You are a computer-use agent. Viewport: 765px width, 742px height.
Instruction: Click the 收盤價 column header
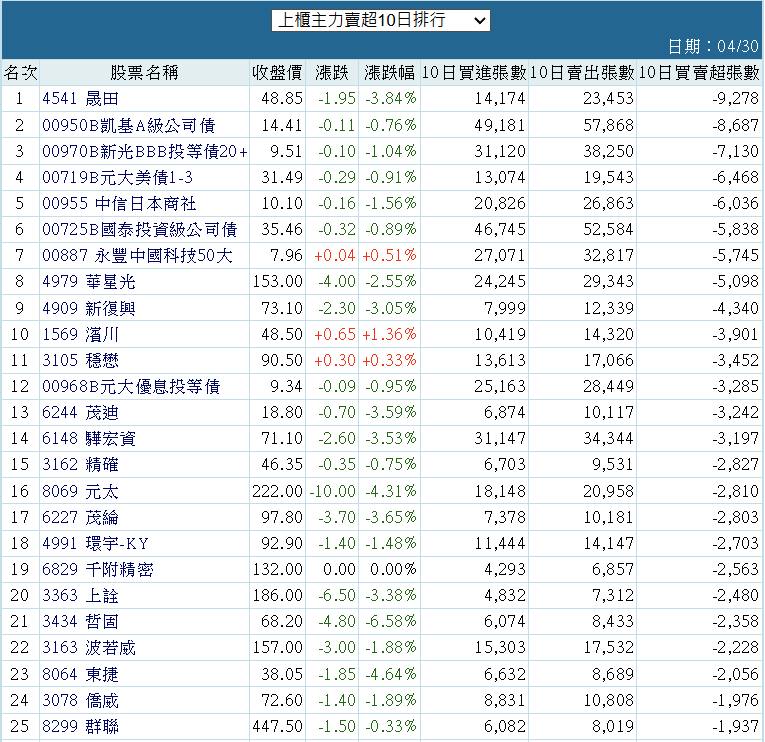point(277,73)
